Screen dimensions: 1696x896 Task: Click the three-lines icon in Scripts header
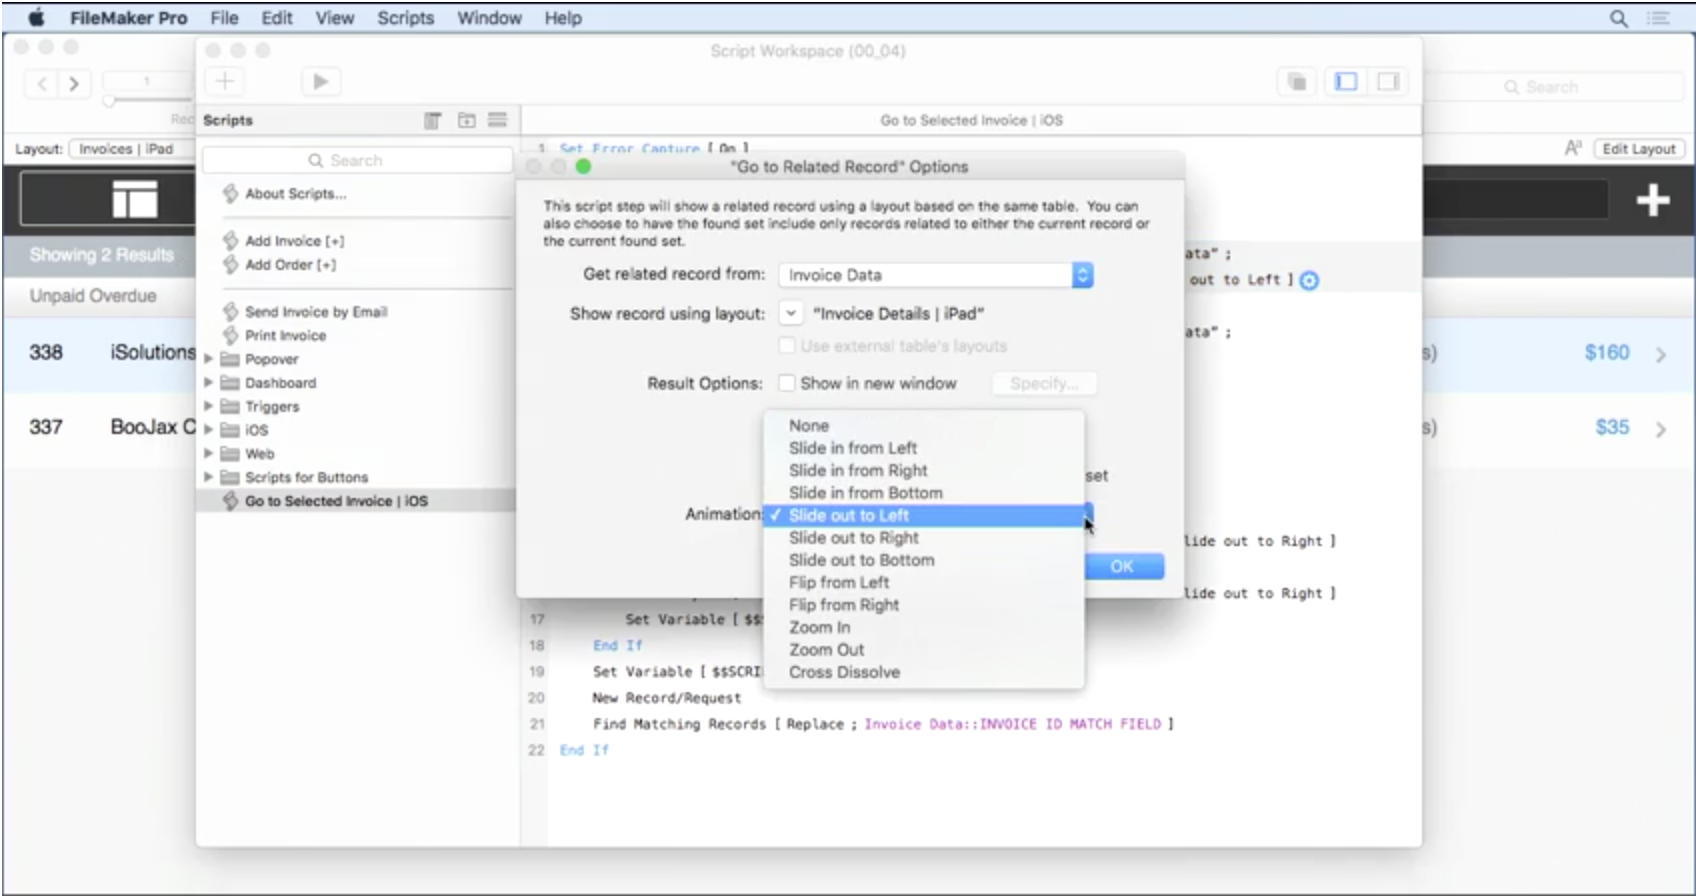coord(497,120)
